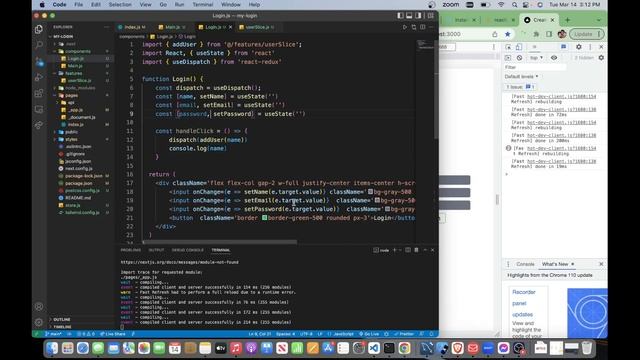This screenshot has height=360, width=640.
Task: Open Accounts icon in activity bar
Action: click(x=39, y=307)
